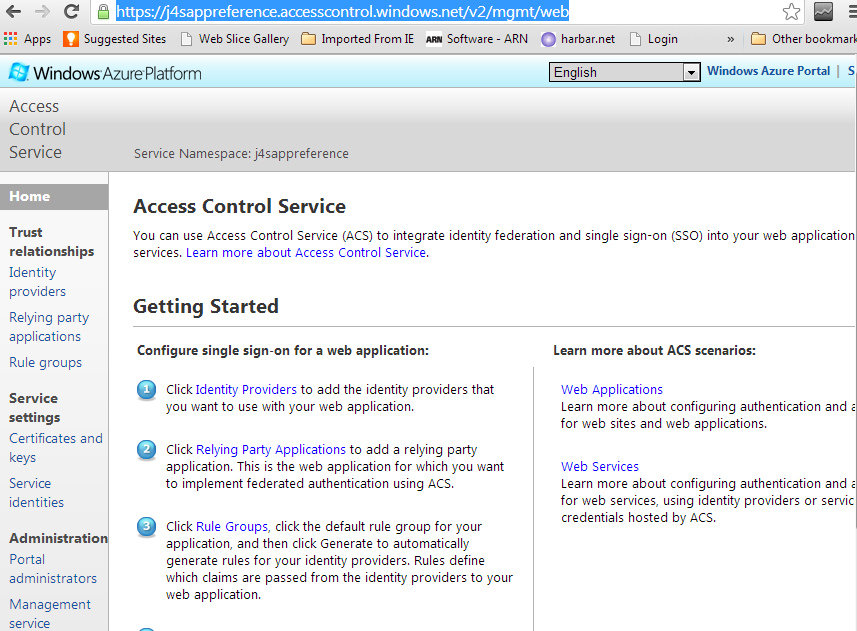Click the Configure single sign-on heading
This screenshot has height=631, width=857.
[283, 351]
